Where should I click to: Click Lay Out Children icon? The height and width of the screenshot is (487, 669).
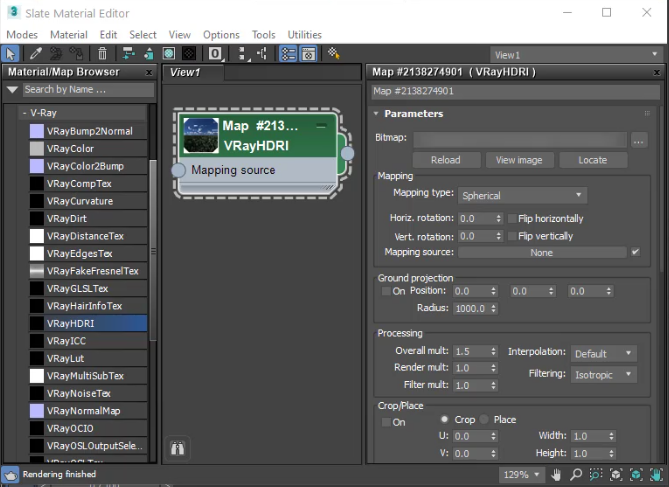click(x=262, y=54)
